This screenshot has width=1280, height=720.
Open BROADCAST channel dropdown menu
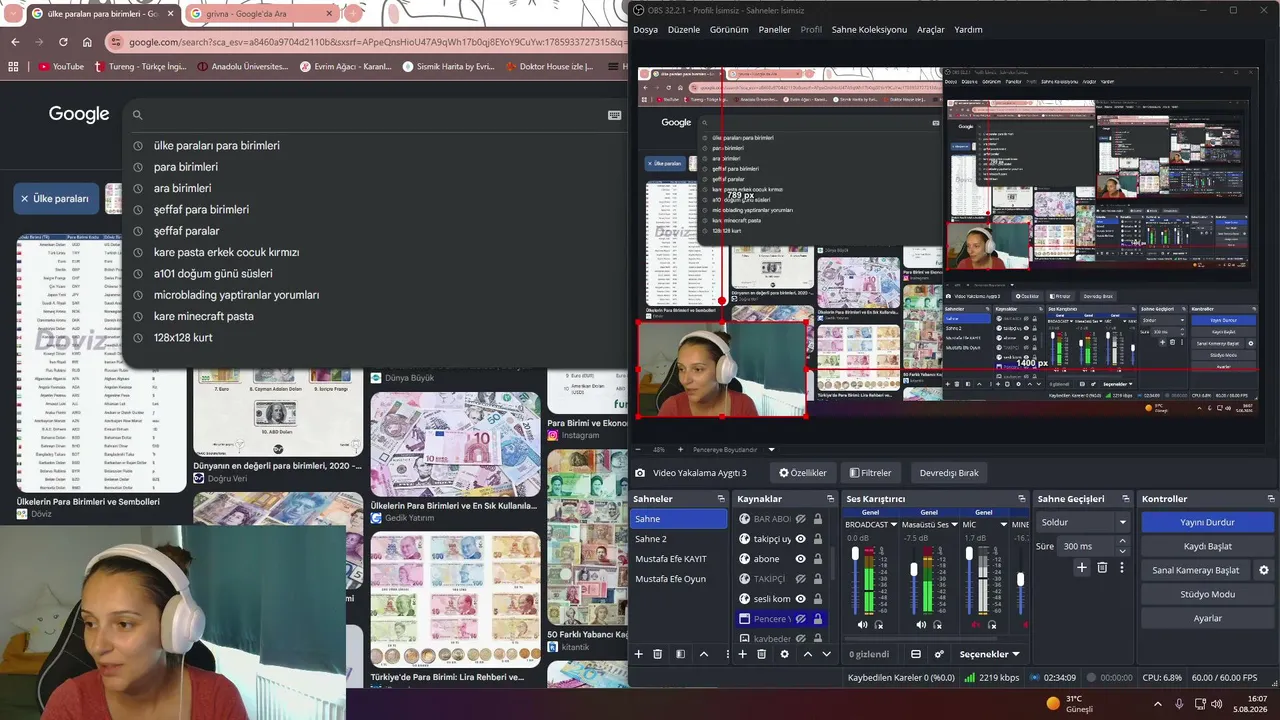pos(894,524)
